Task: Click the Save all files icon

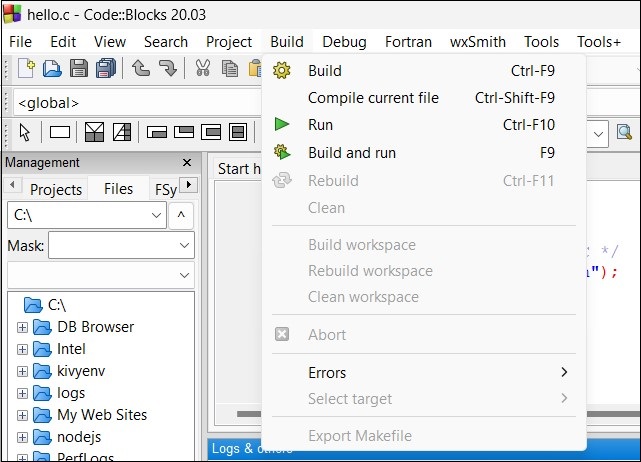Action: click(x=105, y=68)
